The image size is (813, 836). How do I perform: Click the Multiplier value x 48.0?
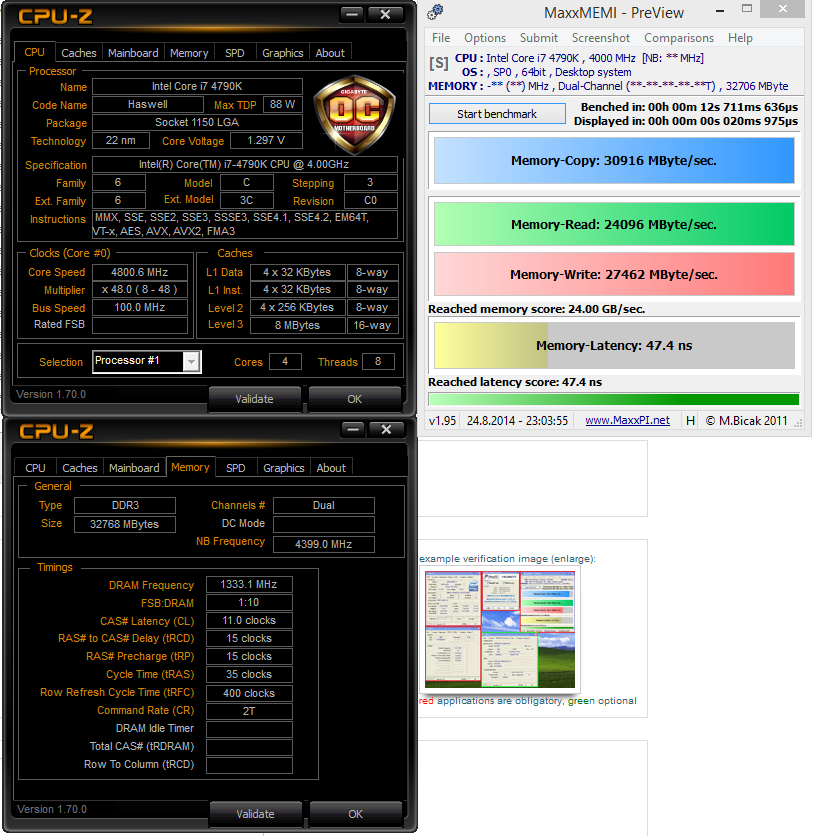pyautogui.click(x=140, y=290)
